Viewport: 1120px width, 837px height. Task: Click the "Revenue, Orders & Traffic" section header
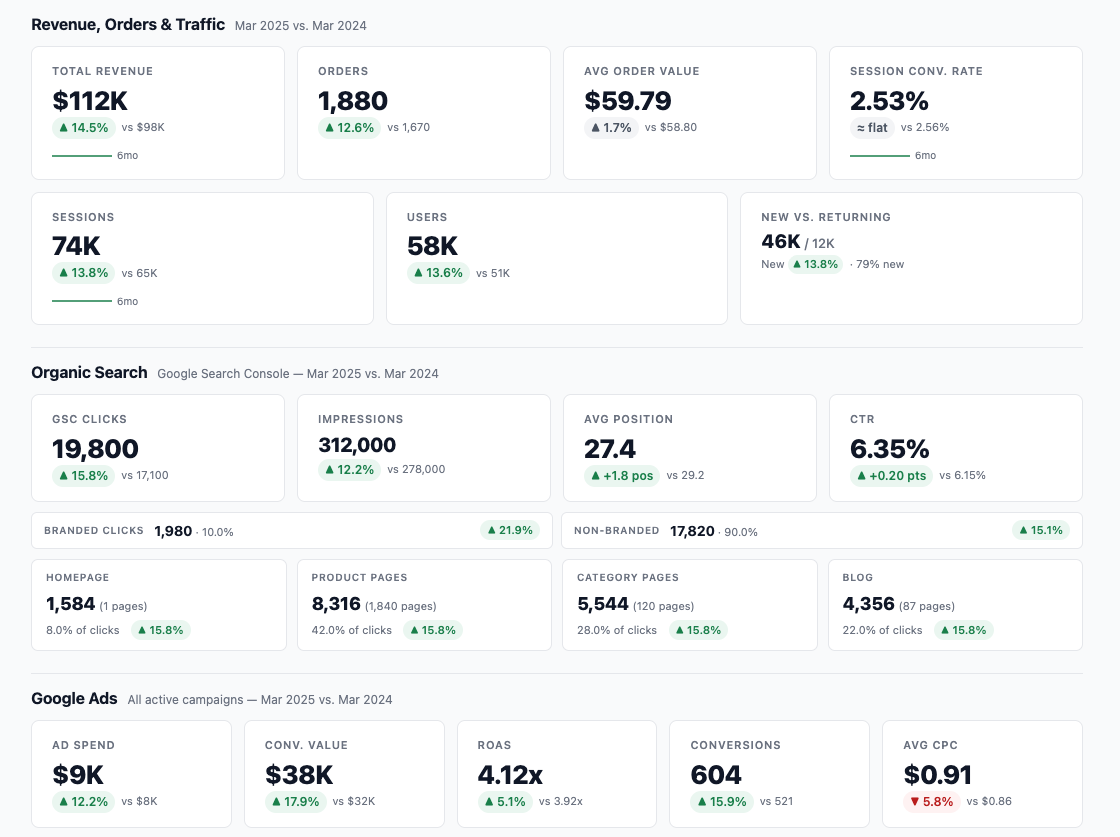(127, 25)
